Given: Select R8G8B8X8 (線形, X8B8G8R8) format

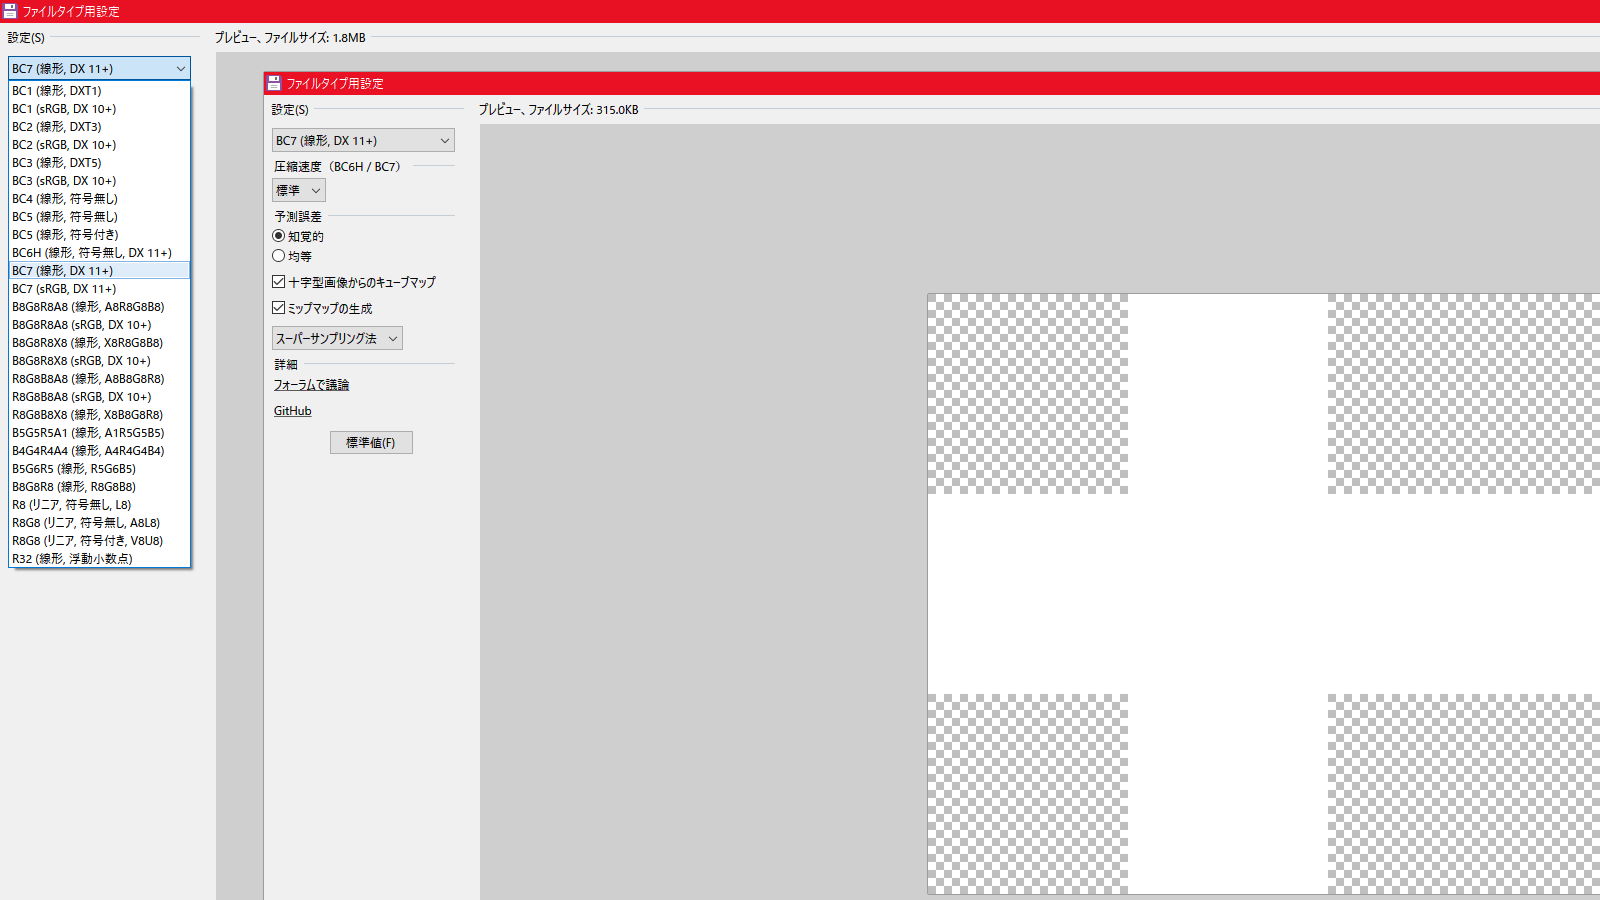Looking at the screenshot, I should point(99,414).
